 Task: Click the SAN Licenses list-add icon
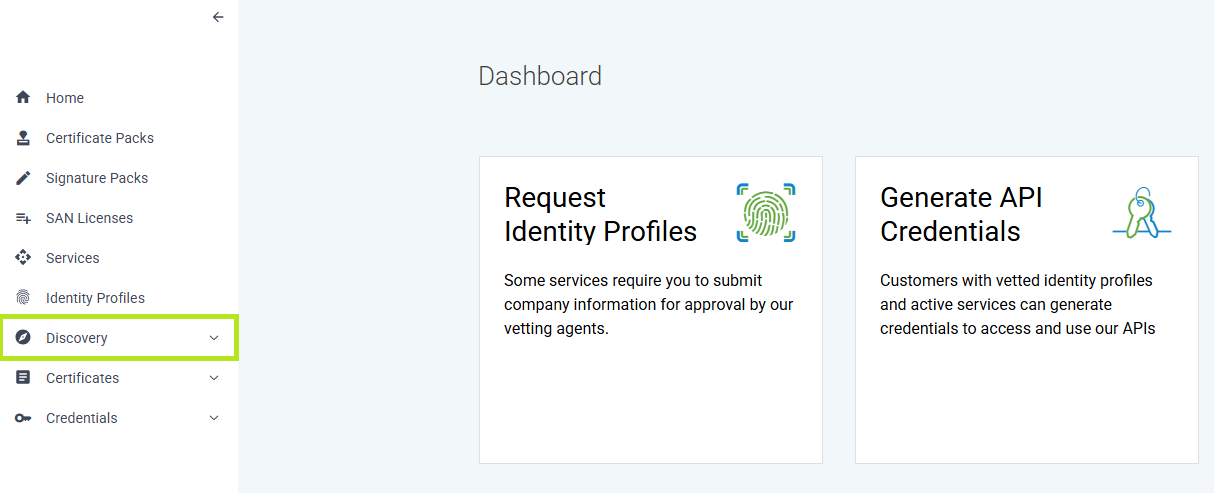[23, 218]
